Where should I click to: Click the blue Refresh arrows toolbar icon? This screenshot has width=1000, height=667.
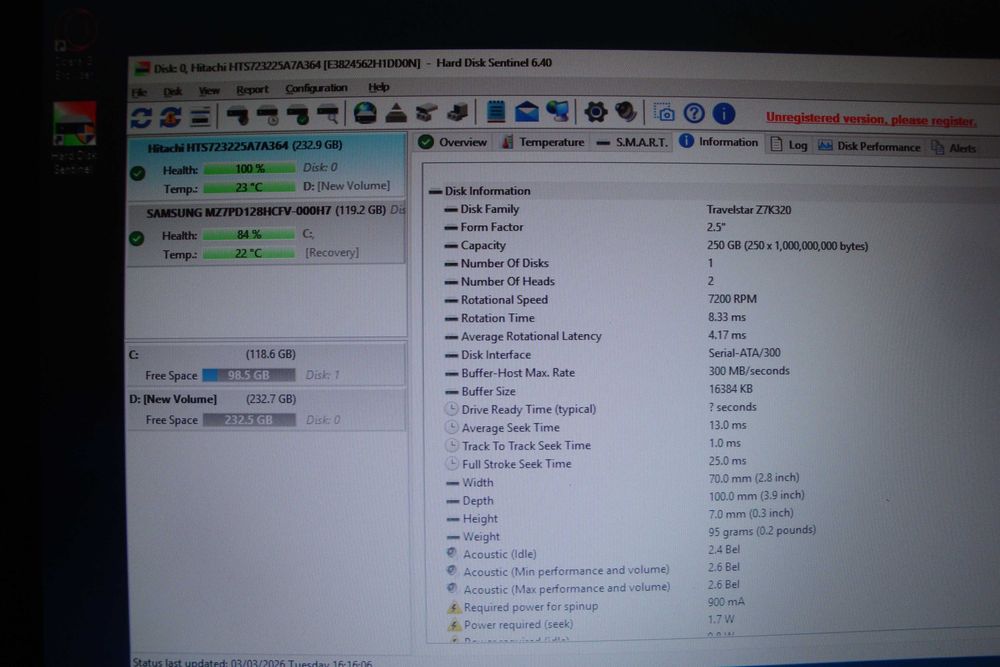pos(141,117)
